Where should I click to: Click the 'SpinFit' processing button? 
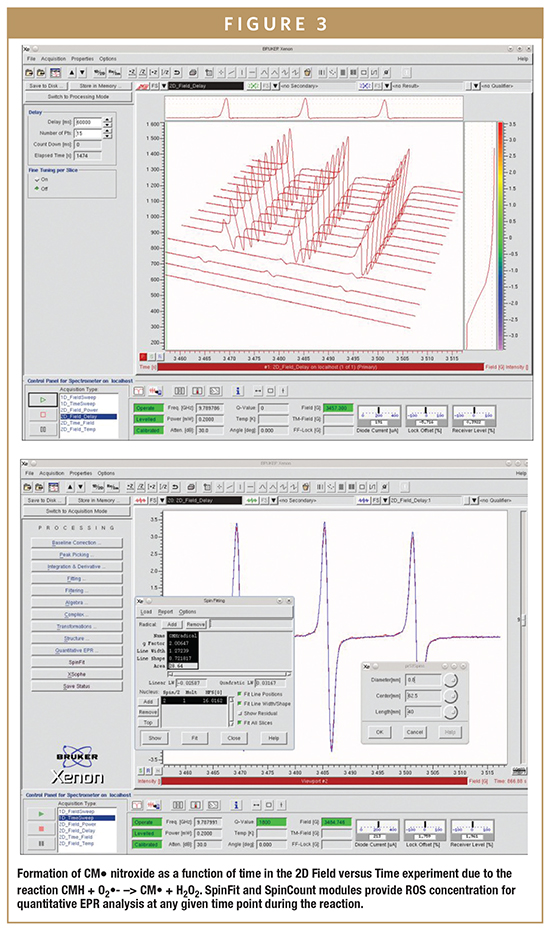tap(77, 662)
